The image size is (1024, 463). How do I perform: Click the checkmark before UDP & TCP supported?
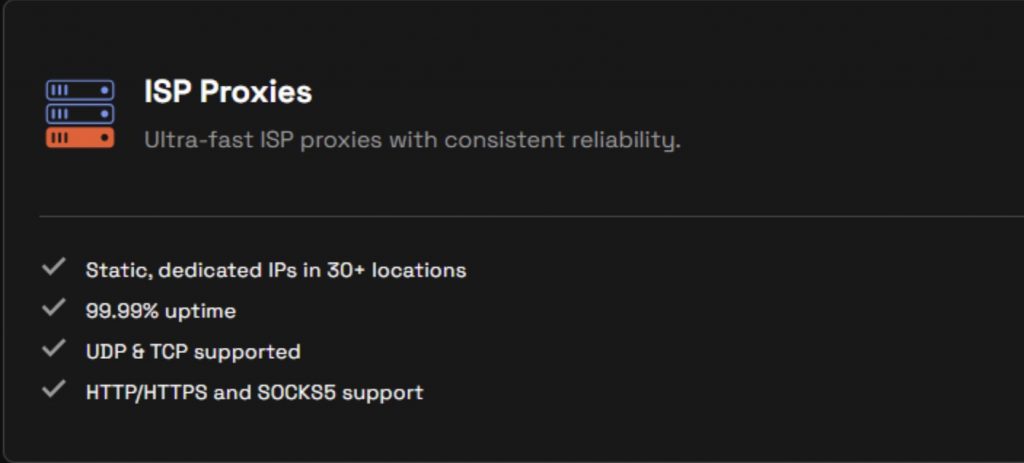pyautogui.click(x=54, y=350)
